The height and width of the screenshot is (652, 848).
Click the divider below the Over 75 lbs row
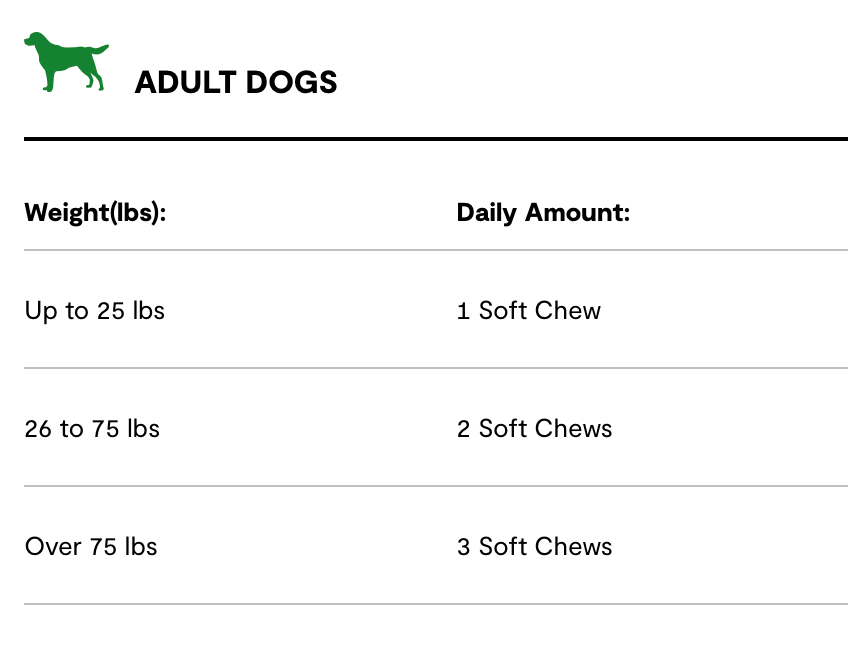[x=436, y=604]
